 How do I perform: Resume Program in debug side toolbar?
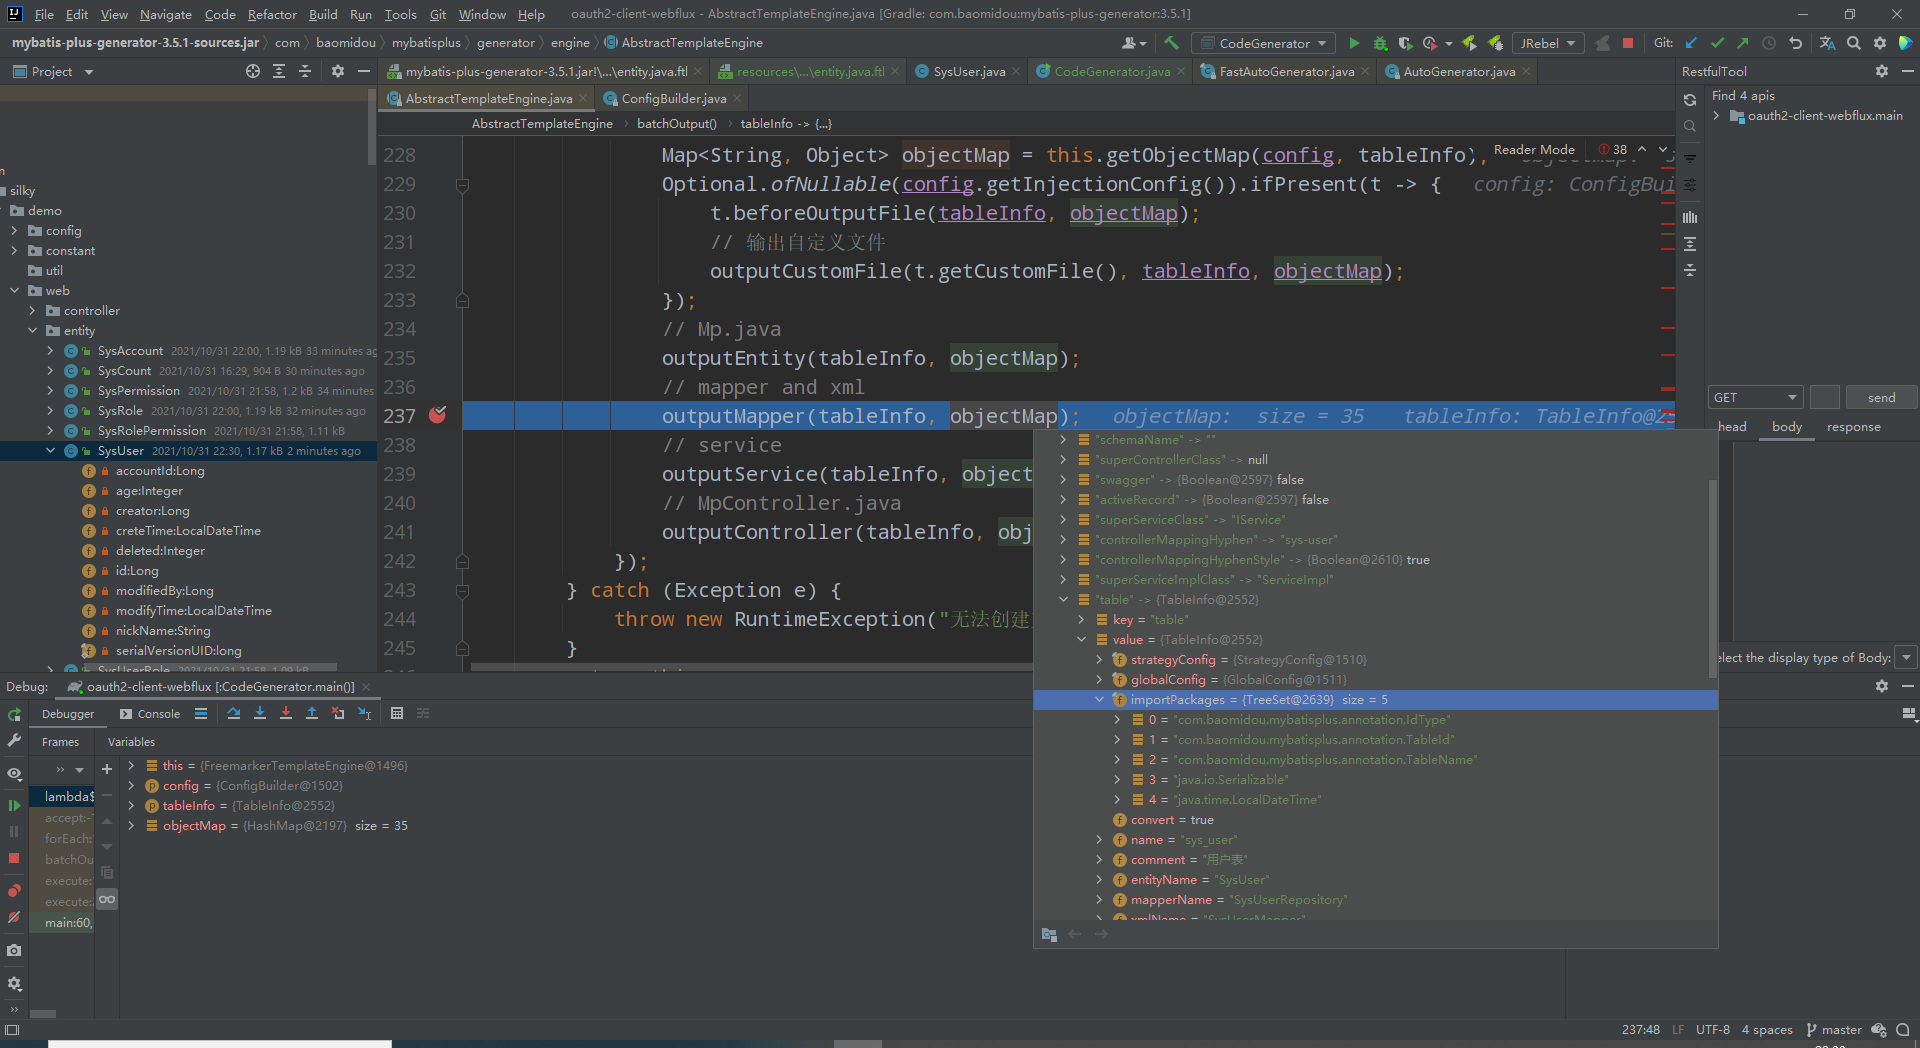click(x=14, y=805)
